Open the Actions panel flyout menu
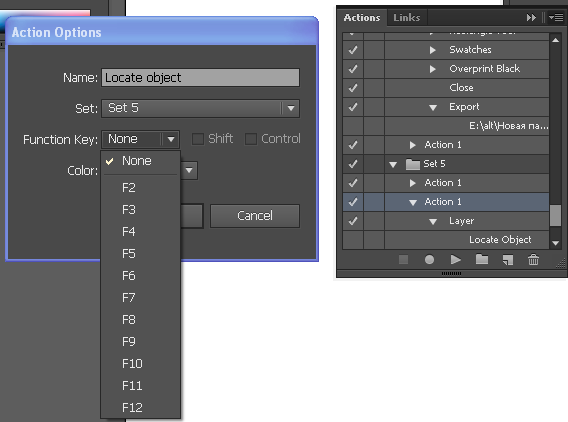Image resolution: width=568 pixels, height=422 pixels. (556, 17)
